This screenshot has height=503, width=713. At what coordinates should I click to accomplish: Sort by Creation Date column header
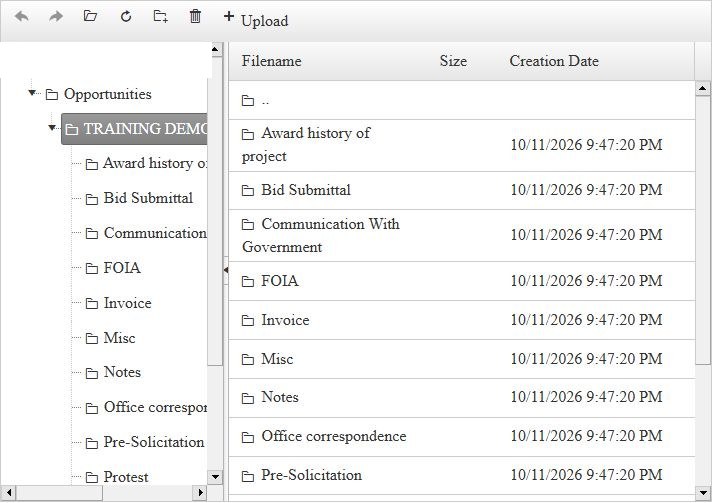554,61
